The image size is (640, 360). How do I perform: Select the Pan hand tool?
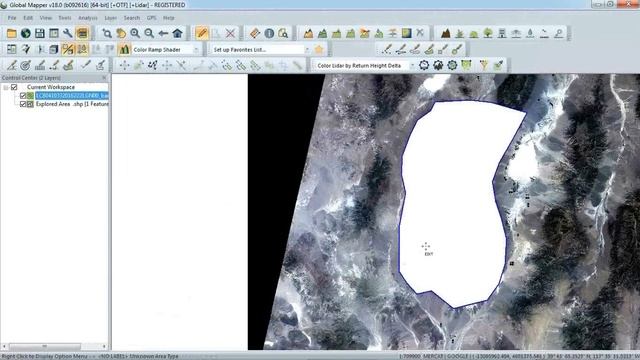click(x=121, y=33)
